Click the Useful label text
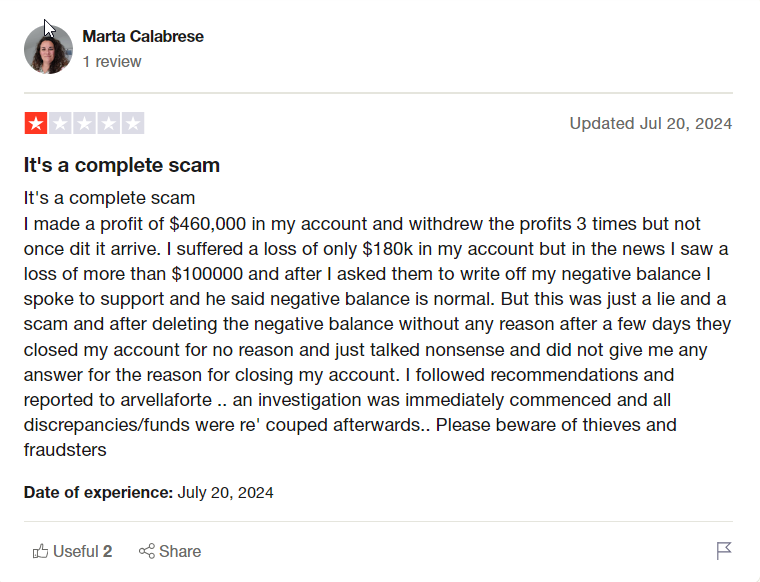760x582 pixels. (x=76, y=551)
